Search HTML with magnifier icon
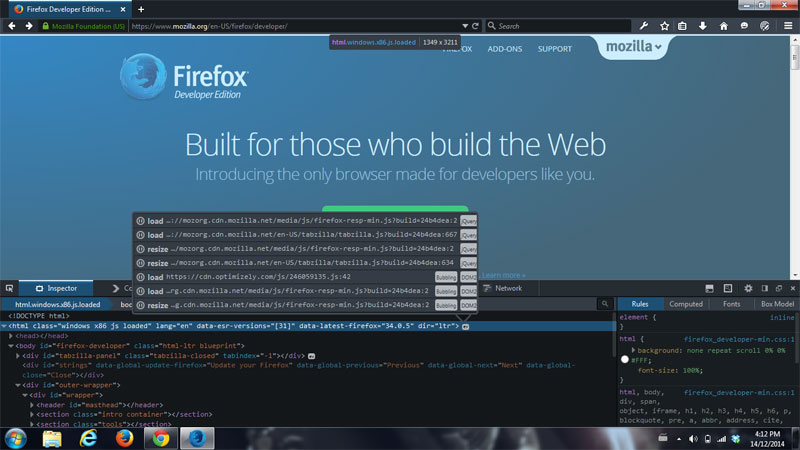This screenshot has height=450, width=800. coord(605,304)
